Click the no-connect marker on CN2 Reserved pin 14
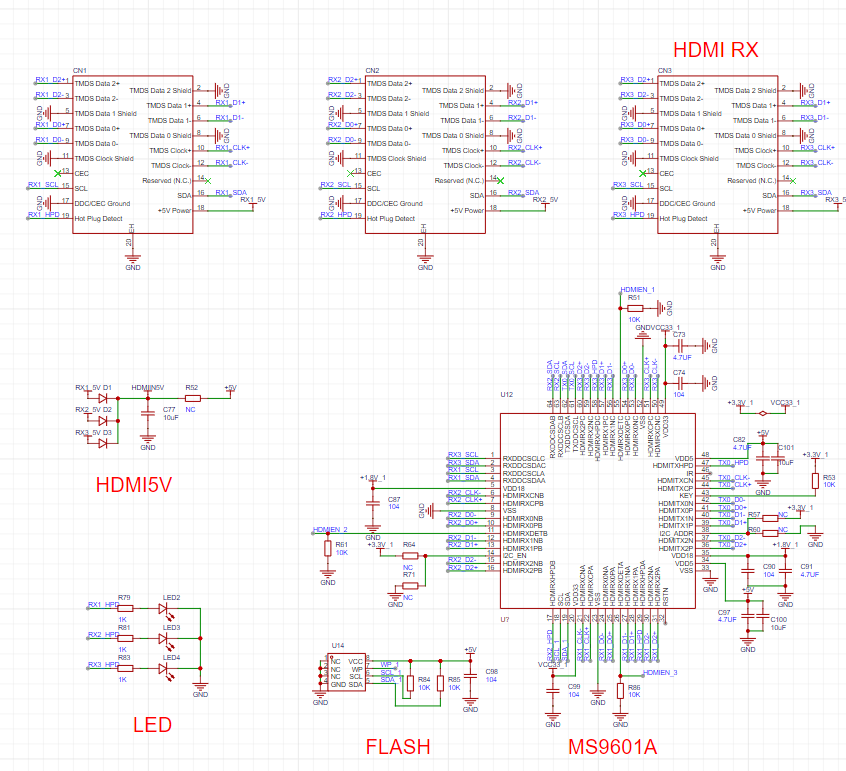The height and width of the screenshot is (771, 846). [501, 181]
